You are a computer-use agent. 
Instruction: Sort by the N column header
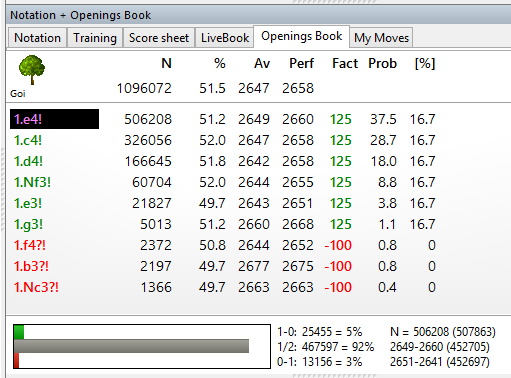[166, 63]
